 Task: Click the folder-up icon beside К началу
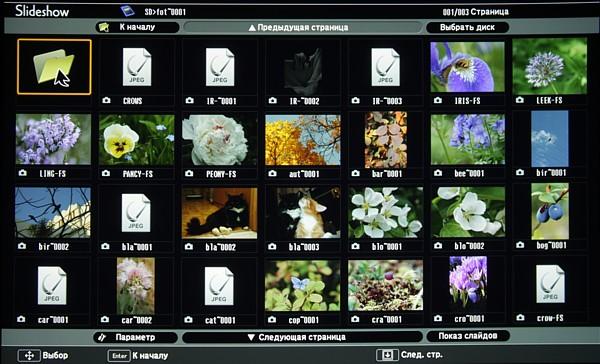pos(104,27)
